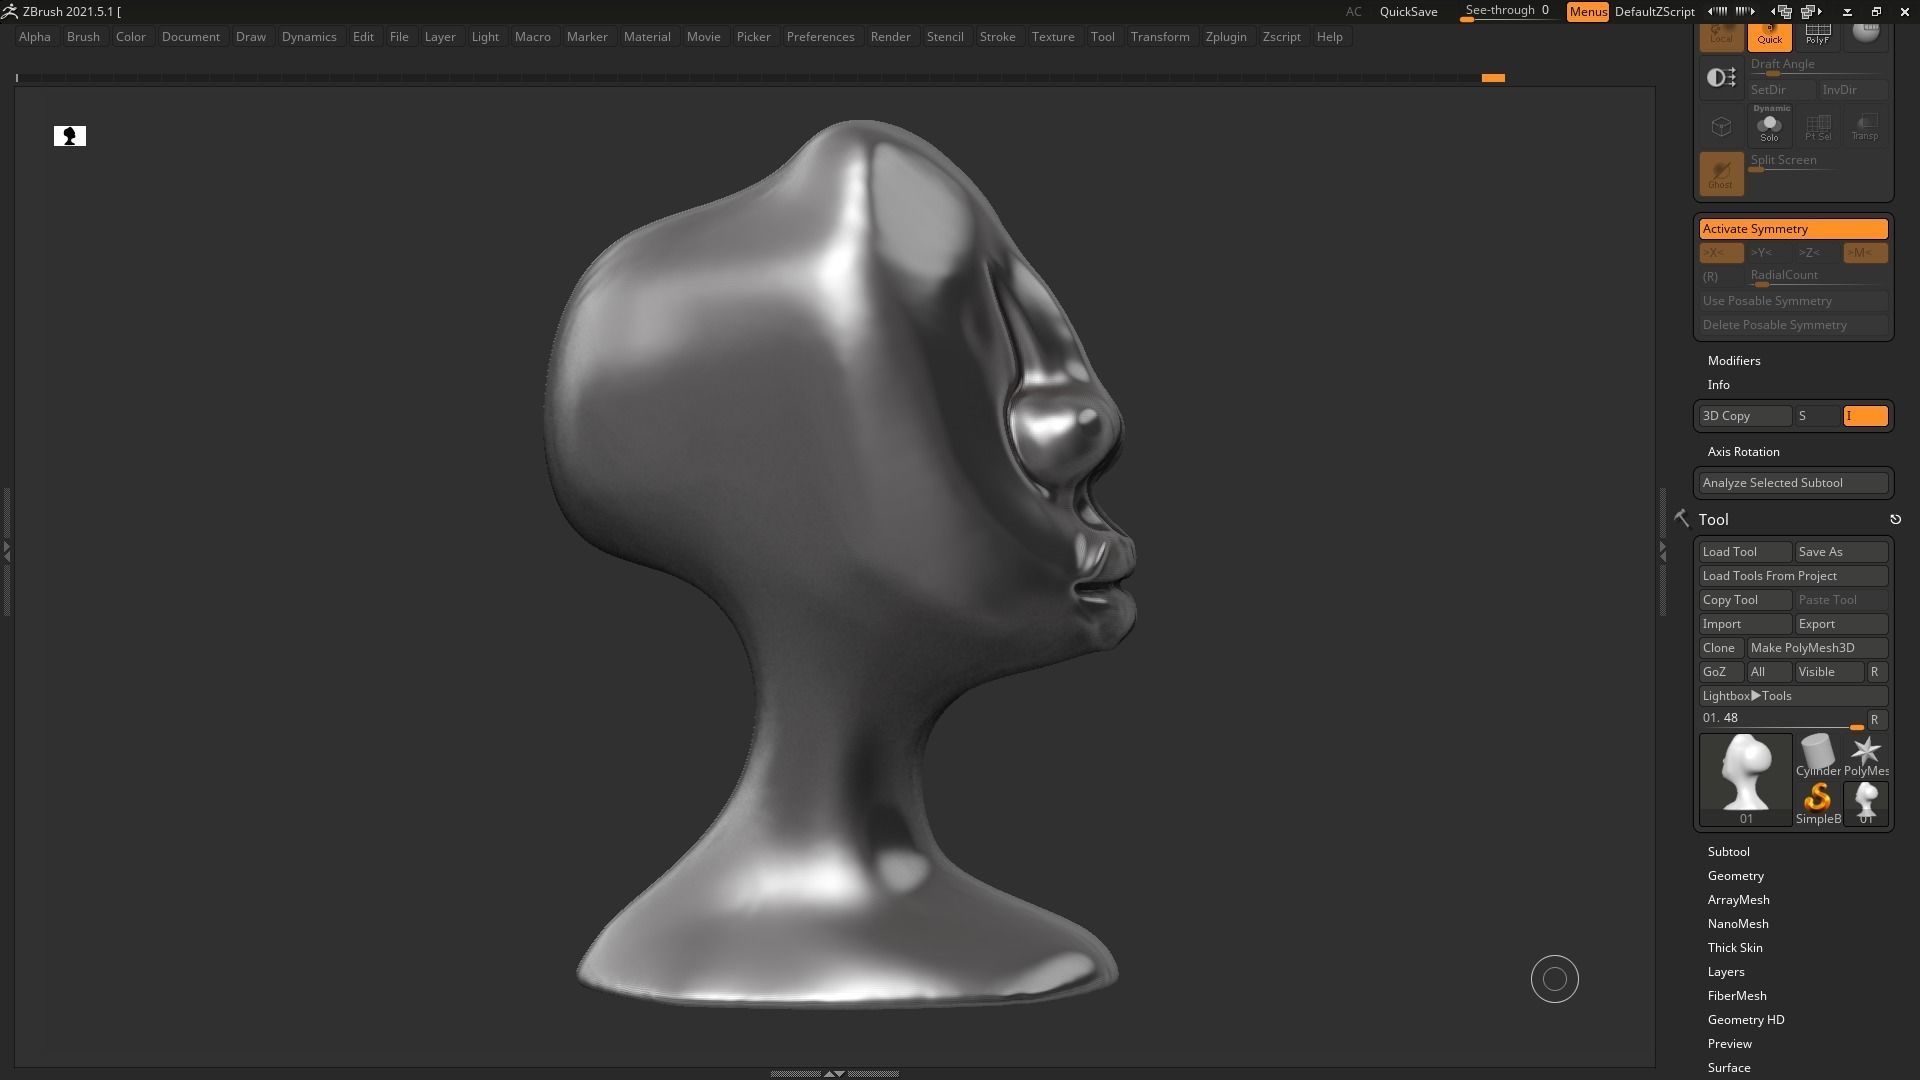Toggle the >X< symmetry axis
This screenshot has width=1920, height=1080.
[x=1721, y=253]
